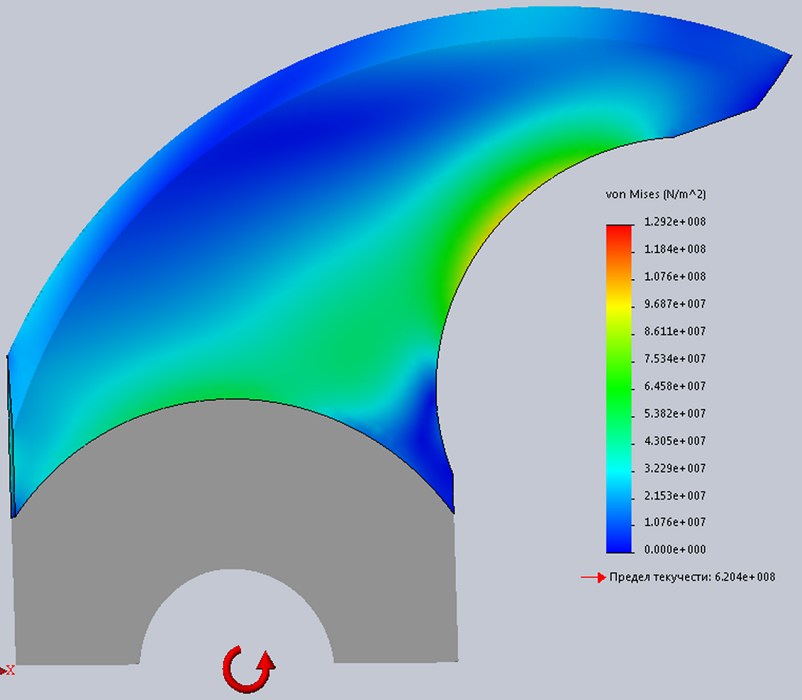
Task: Click the legend value 9.687e+007
Action: click(x=675, y=304)
